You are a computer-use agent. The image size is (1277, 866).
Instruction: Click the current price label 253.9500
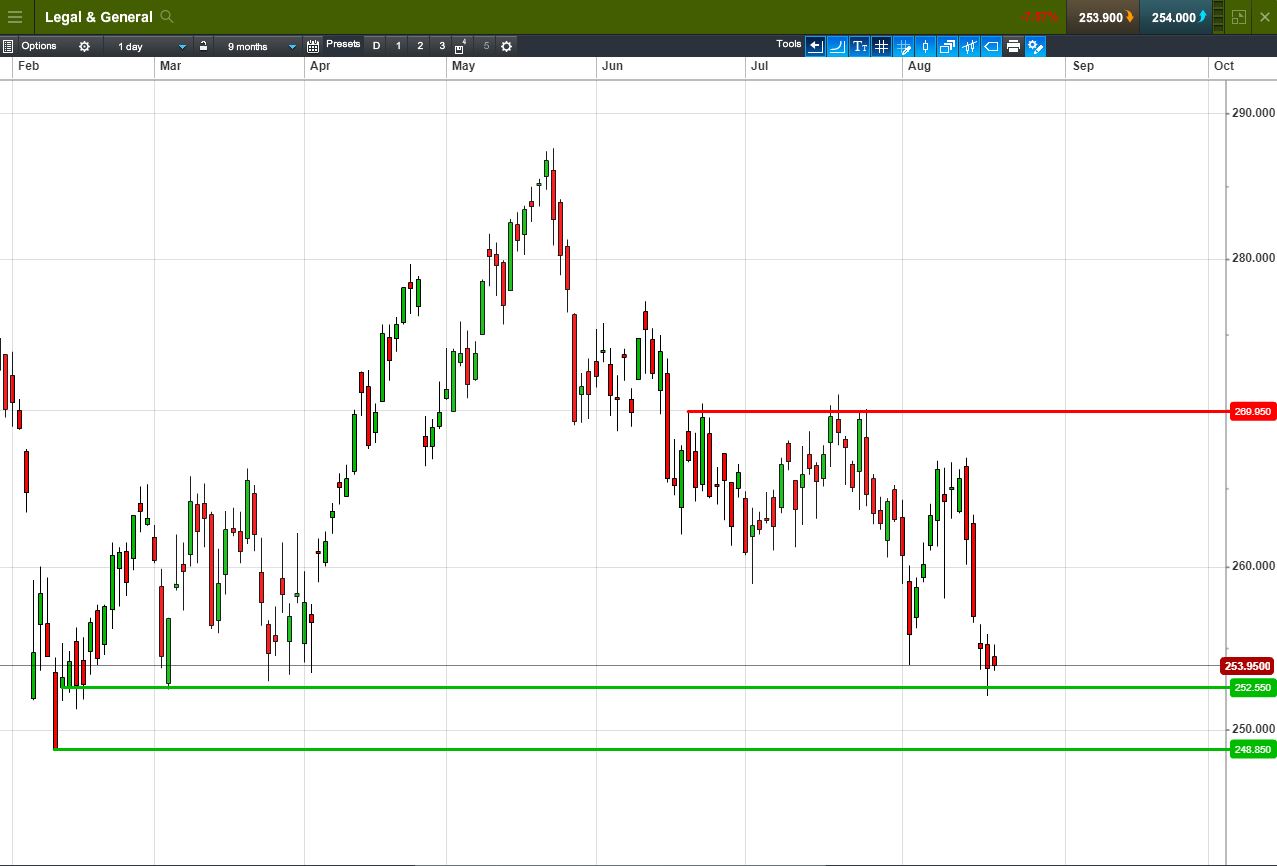(1247, 666)
